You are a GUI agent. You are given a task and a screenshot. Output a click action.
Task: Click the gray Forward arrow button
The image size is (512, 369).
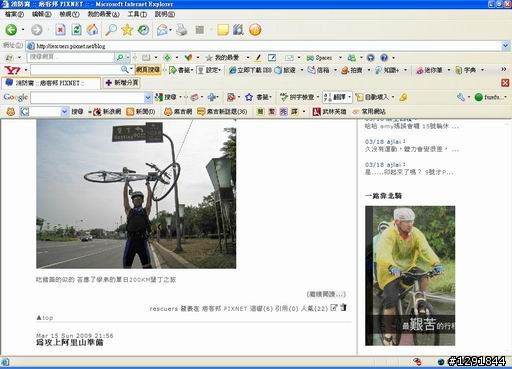click(x=37, y=30)
